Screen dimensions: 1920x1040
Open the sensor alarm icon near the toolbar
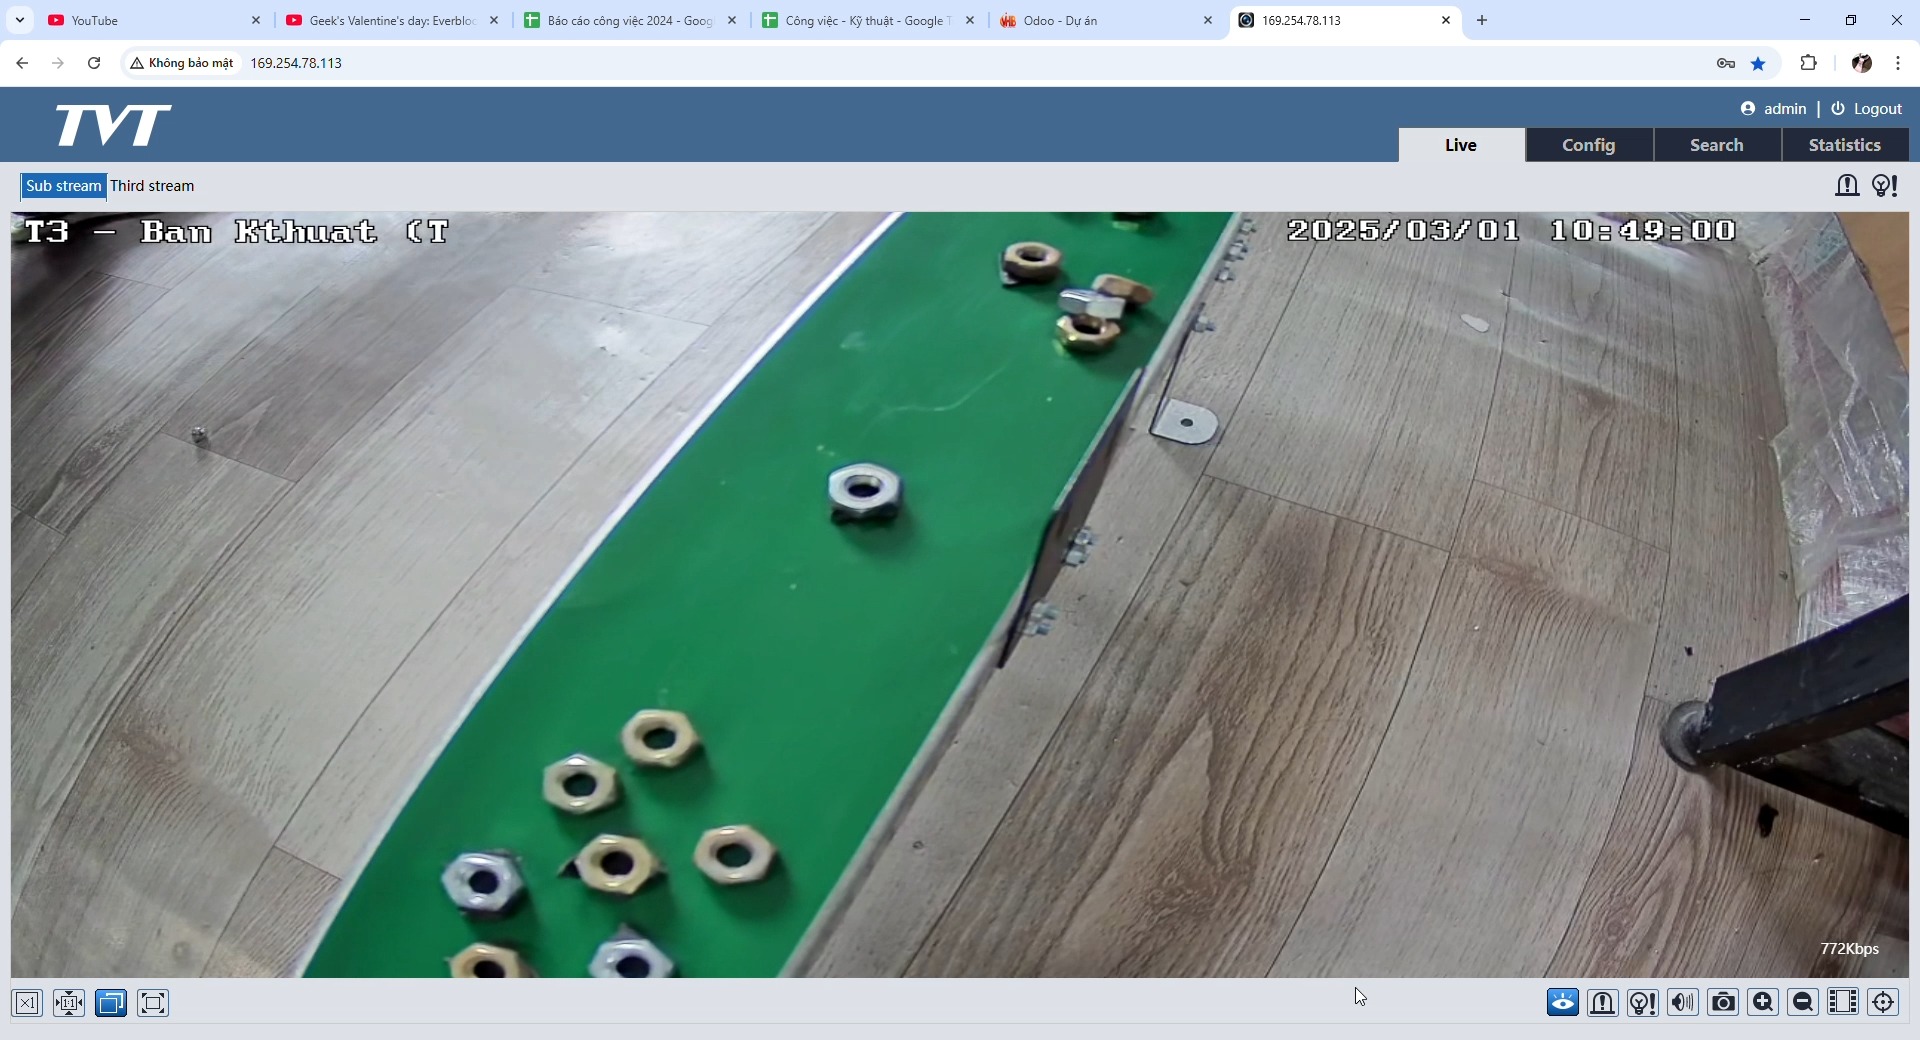pos(1603,1003)
